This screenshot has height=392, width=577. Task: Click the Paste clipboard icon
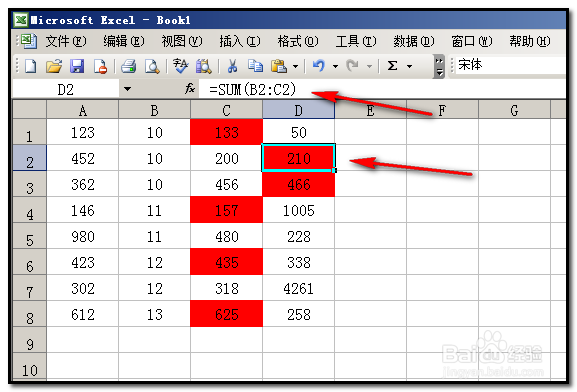point(279,66)
